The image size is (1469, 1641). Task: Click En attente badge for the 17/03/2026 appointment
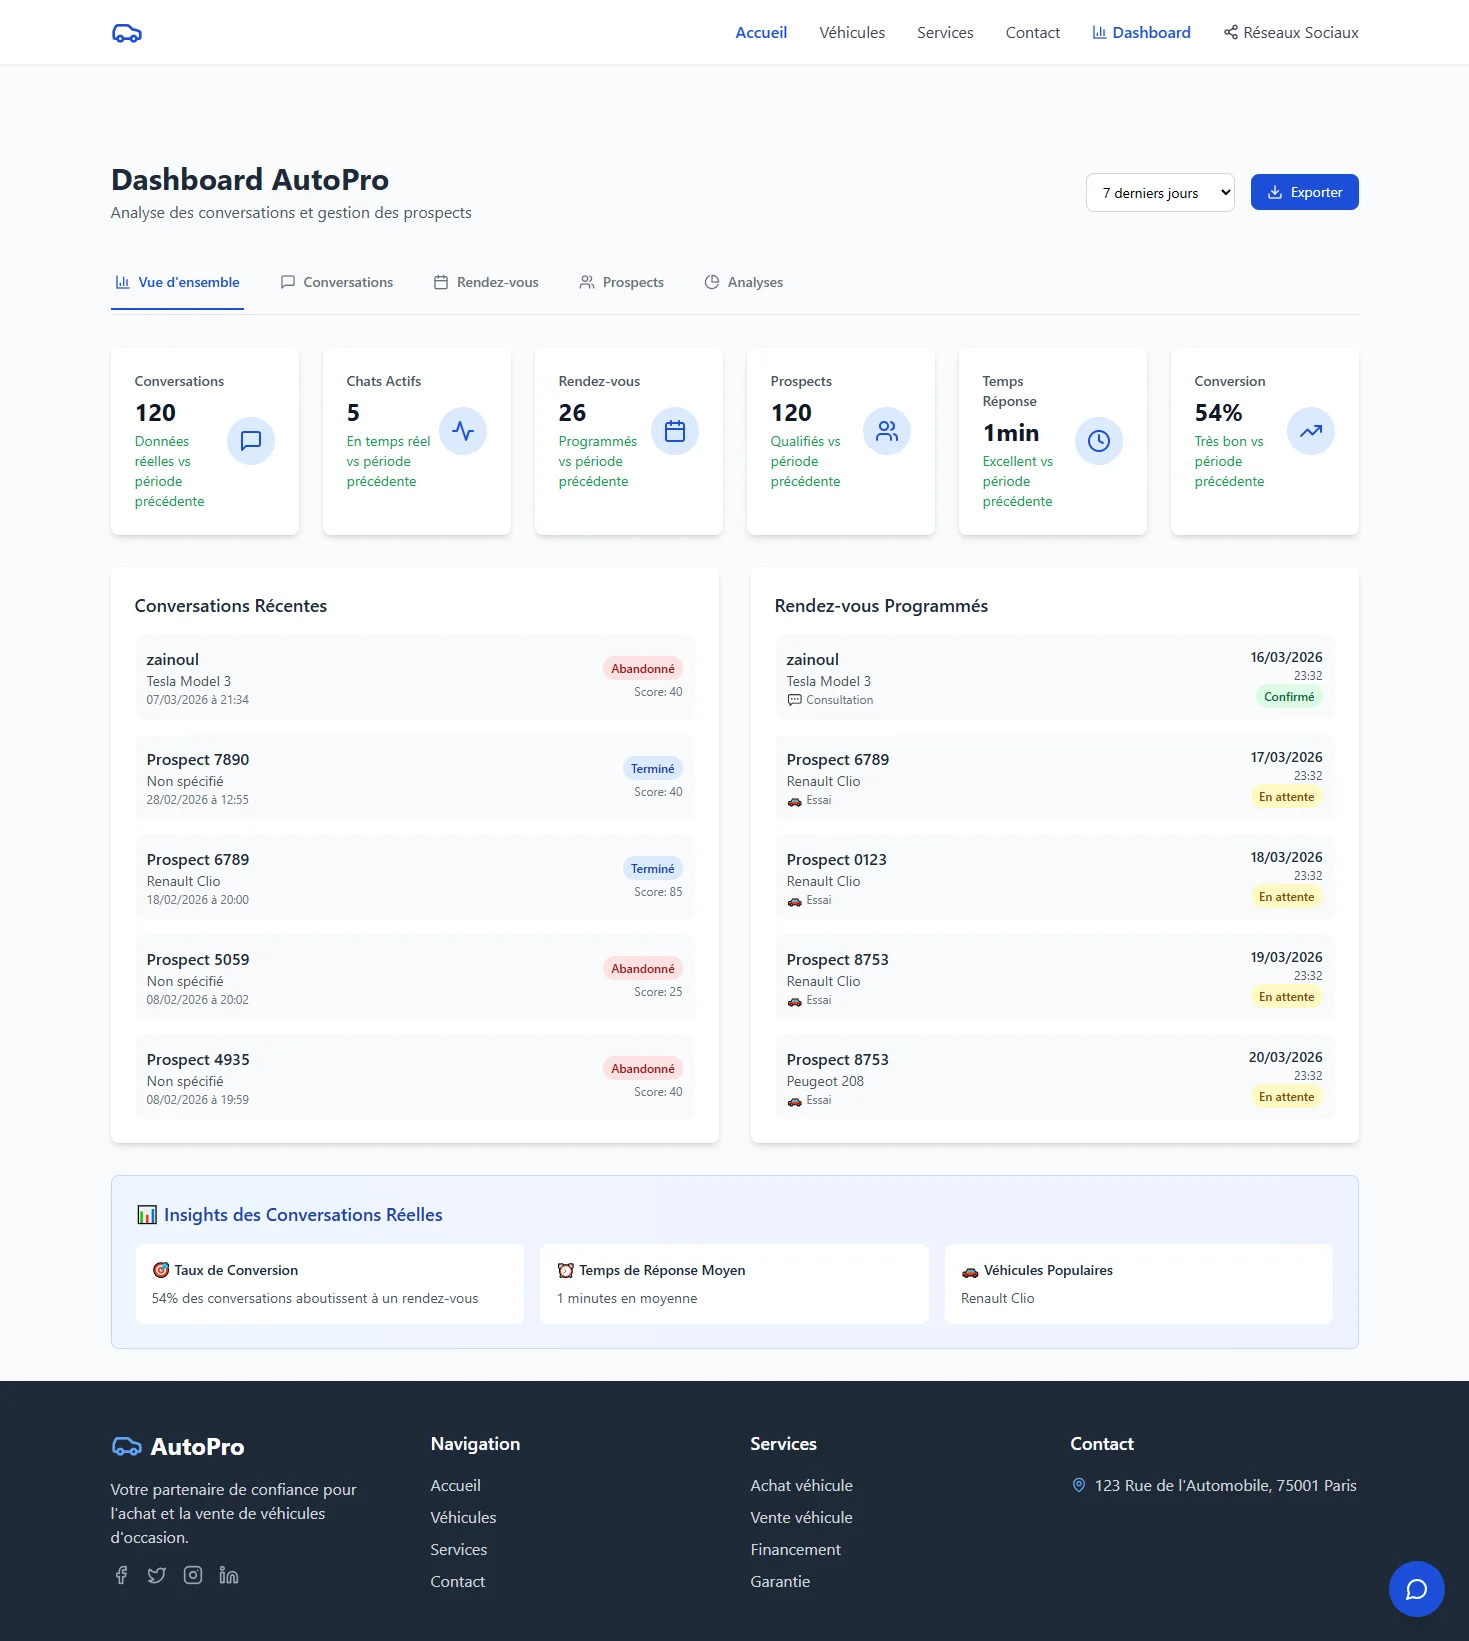[1286, 797]
